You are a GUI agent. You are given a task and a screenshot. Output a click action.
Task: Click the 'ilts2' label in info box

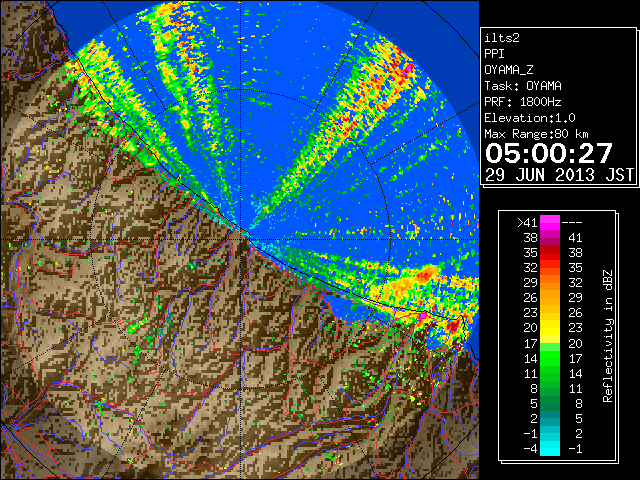(502, 38)
